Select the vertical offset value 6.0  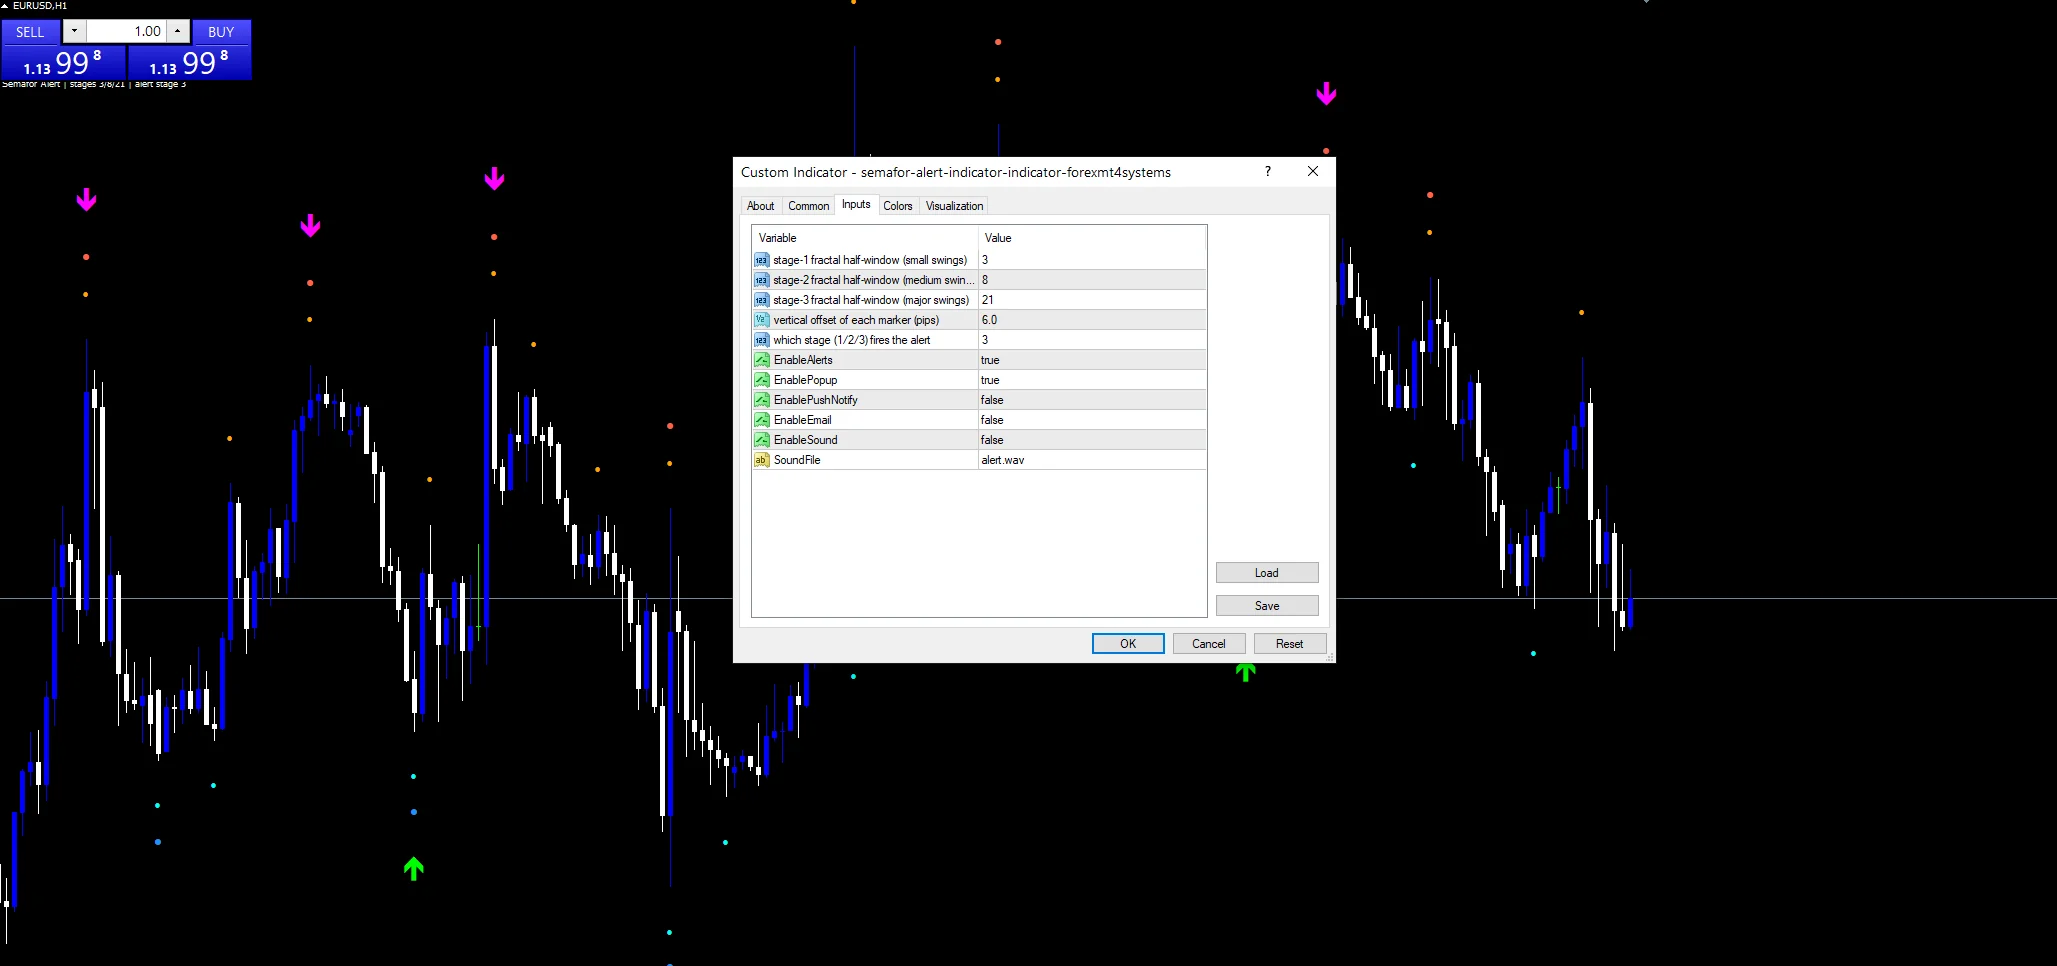click(x=1092, y=320)
